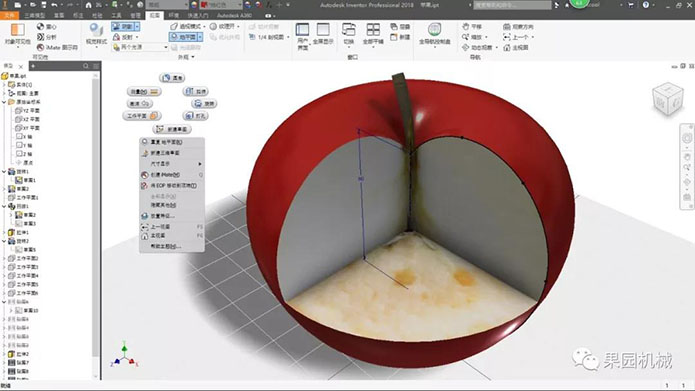Click the New Sketch button in marking menu
This screenshot has width=695, height=391.
coord(172,129)
